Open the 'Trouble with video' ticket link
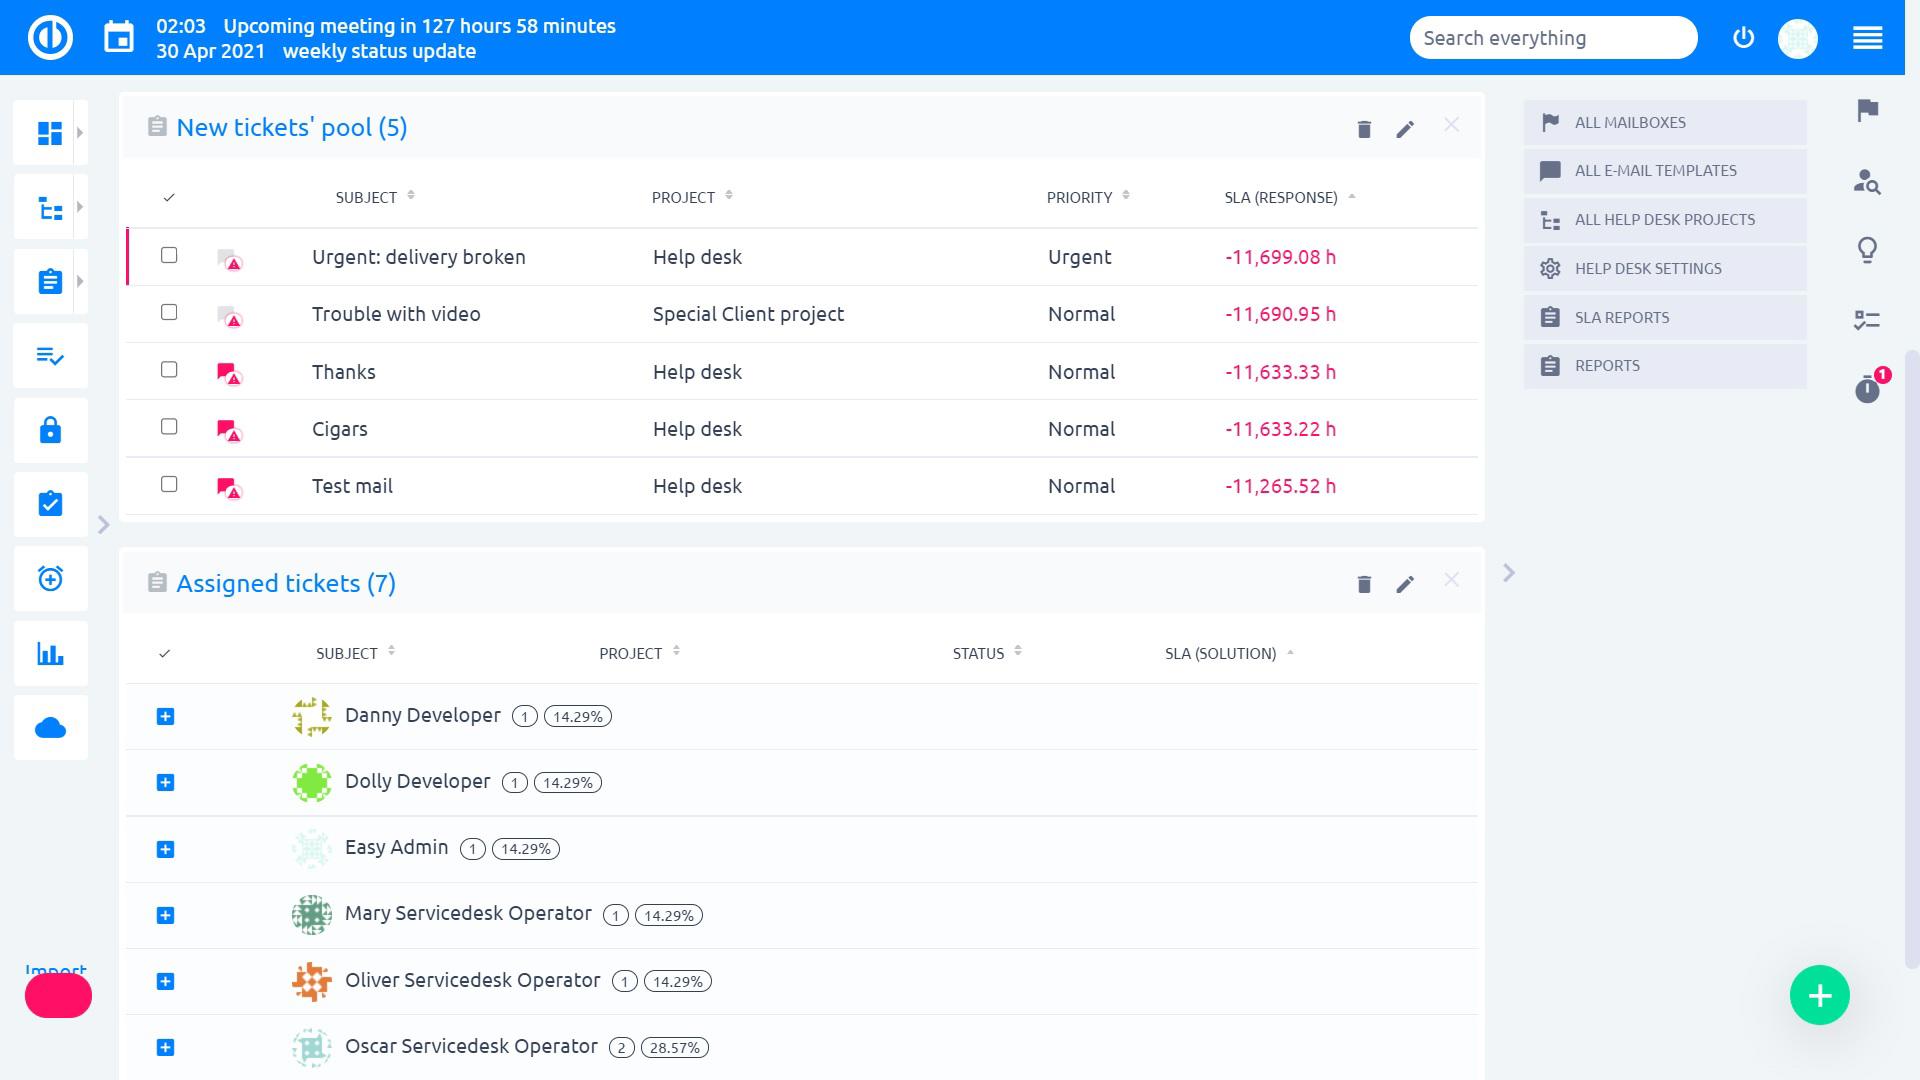Image resolution: width=1920 pixels, height=1080 pixels. coord(396,314)
